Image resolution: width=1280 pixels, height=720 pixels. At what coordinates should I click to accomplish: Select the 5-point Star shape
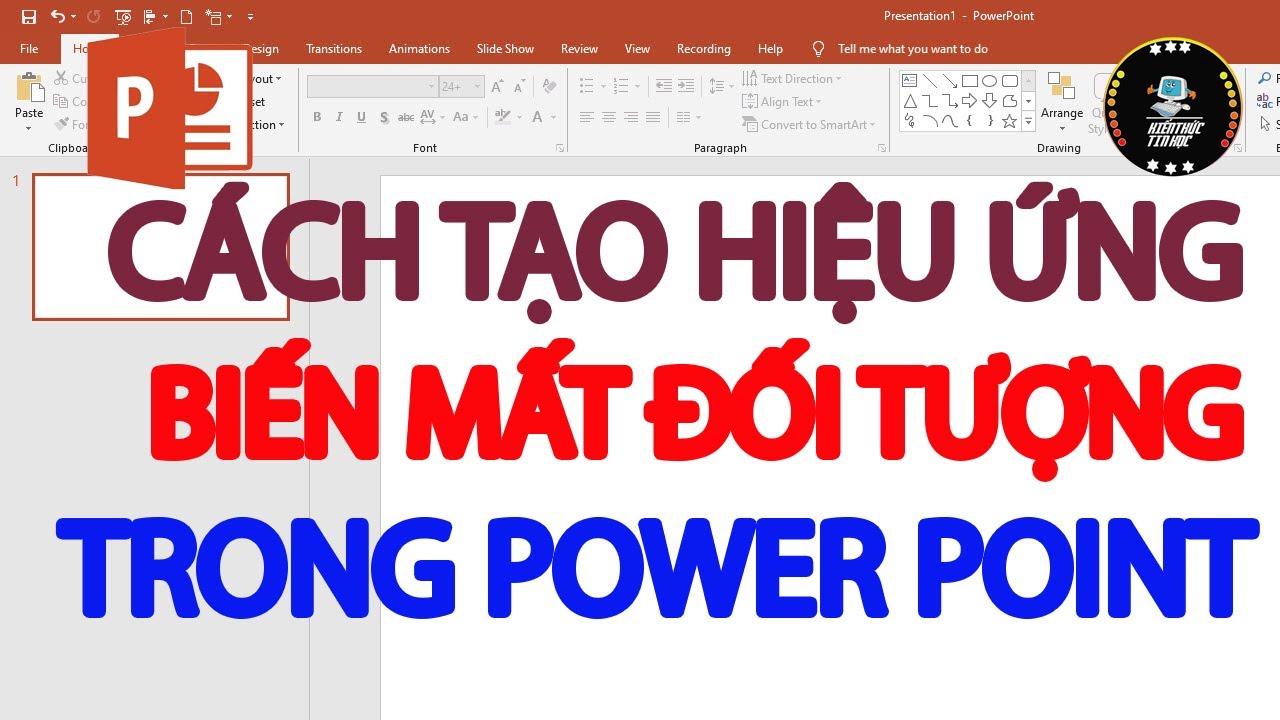coord(1010,121)
